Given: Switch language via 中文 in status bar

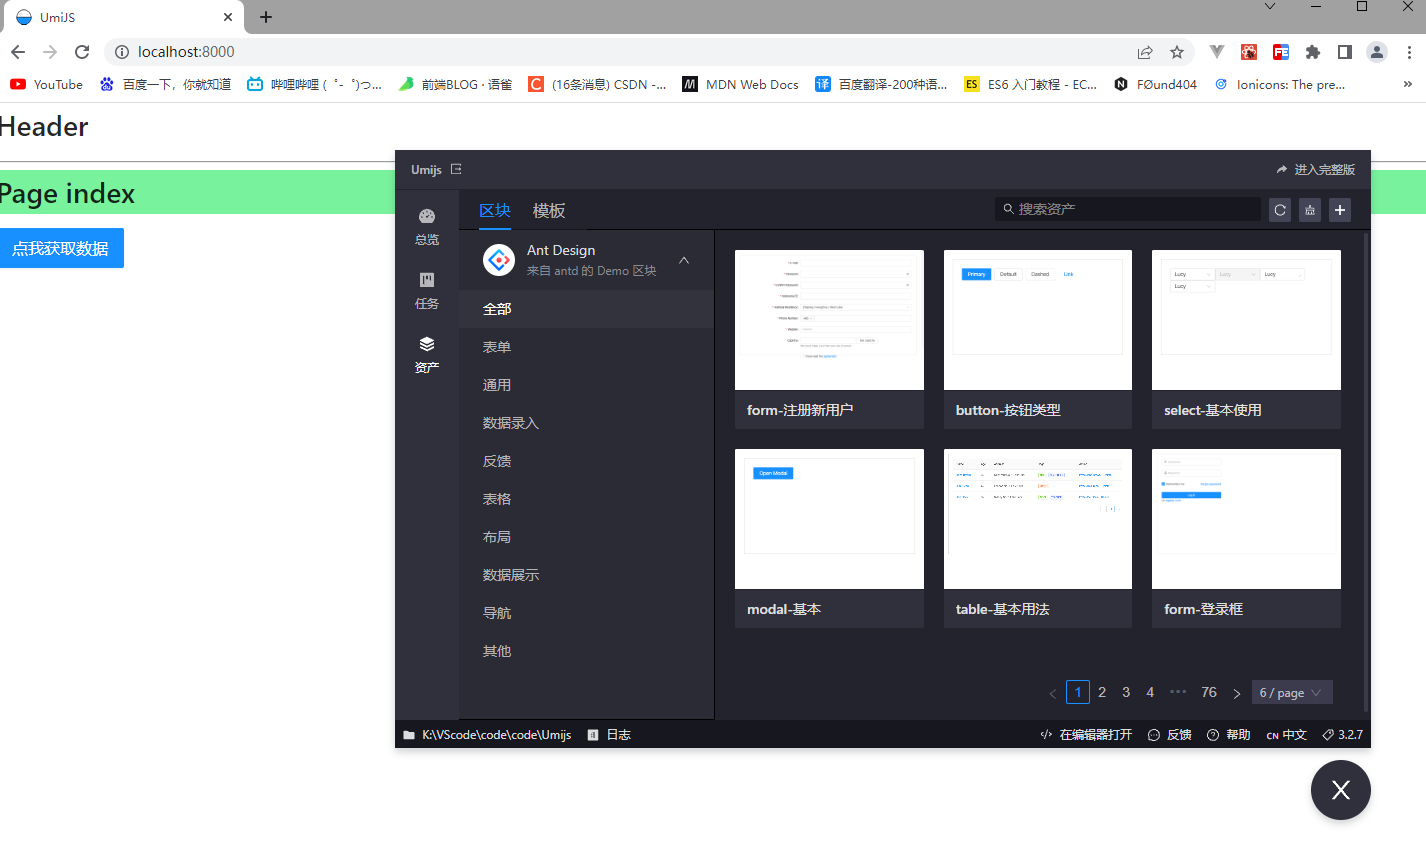Looking at the screenshot, I should (x=1287, y=735).
